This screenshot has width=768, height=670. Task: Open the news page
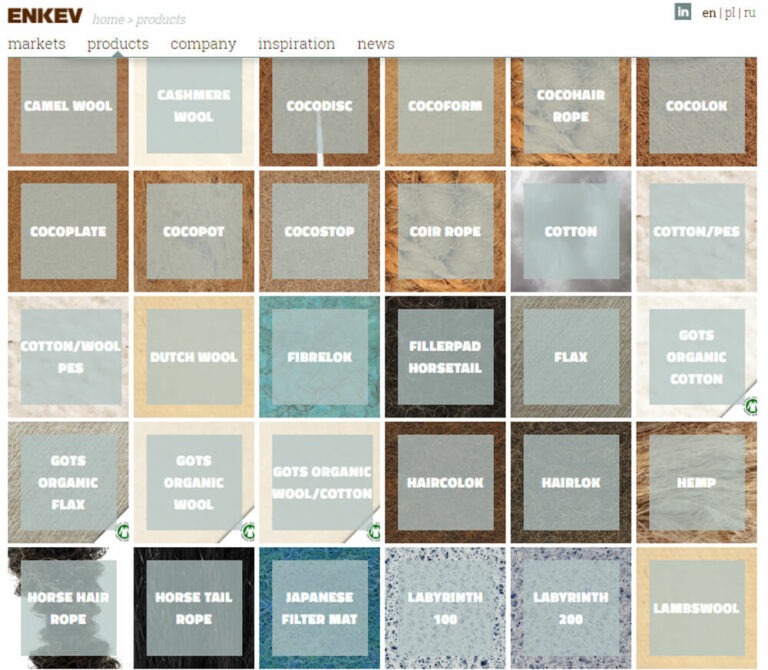[376, 44]
